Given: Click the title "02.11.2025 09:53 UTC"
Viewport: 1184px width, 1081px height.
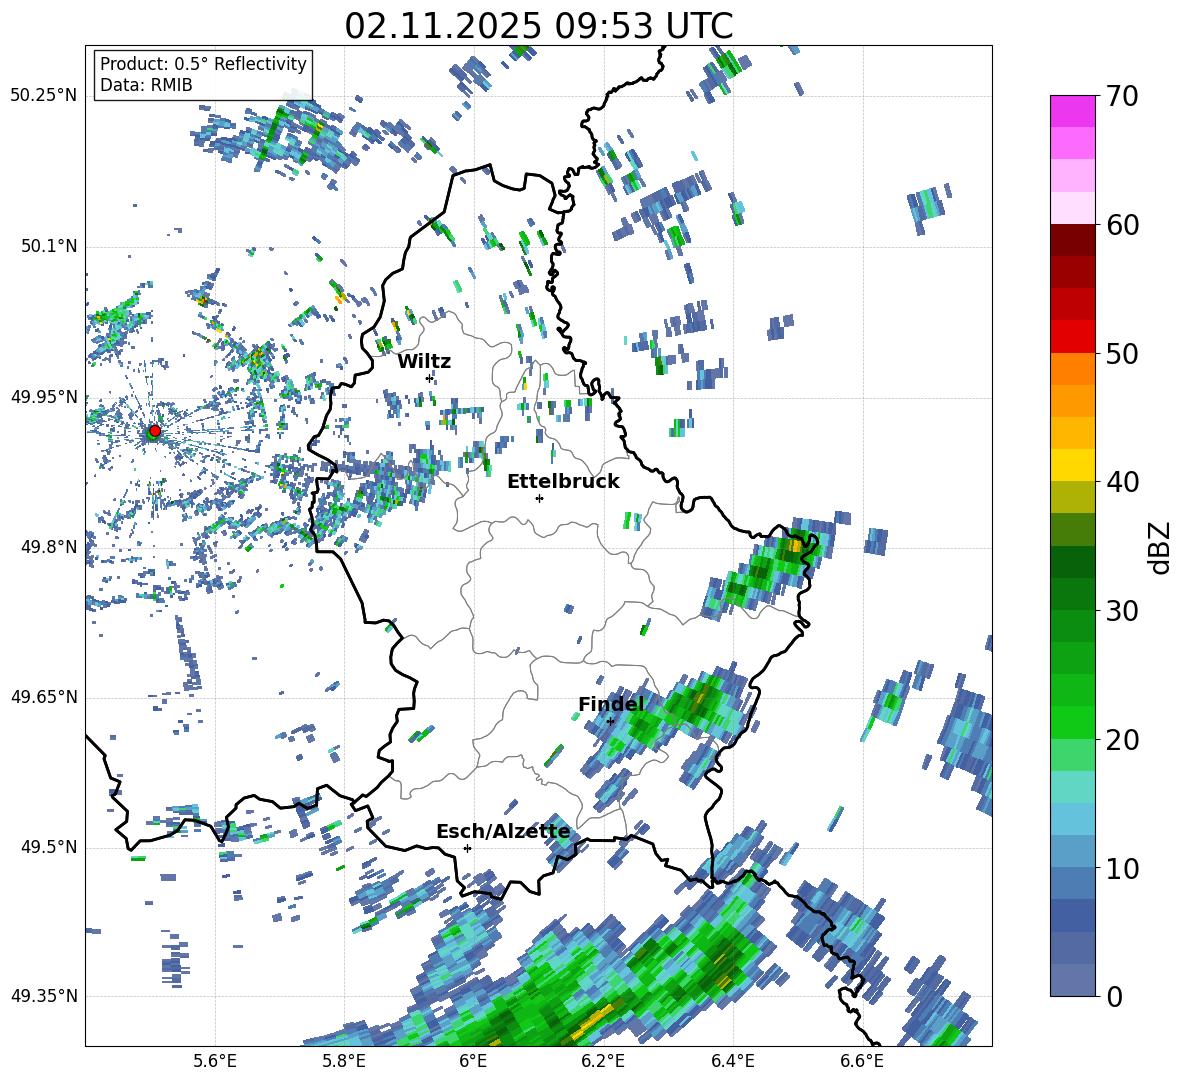Looking at the screenshot, I should 538,26.
